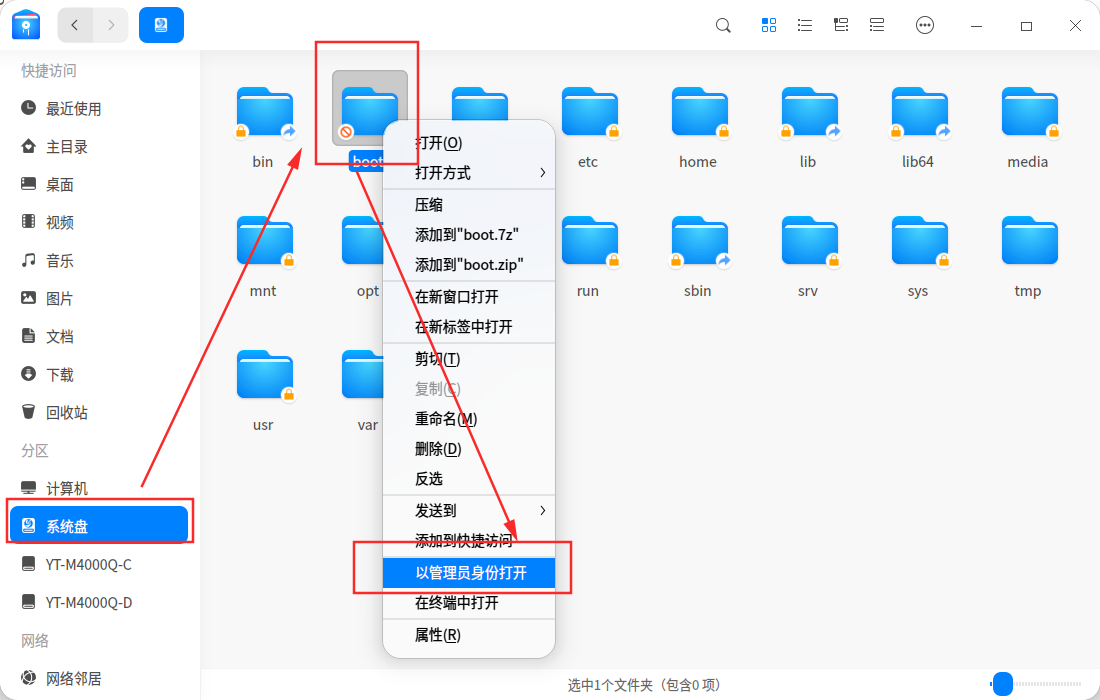This screenshot has width=1100, height=700.
Task: Choose 重命名(M) in the context menu
Action: pyautogui.click(x=469, y=419)
